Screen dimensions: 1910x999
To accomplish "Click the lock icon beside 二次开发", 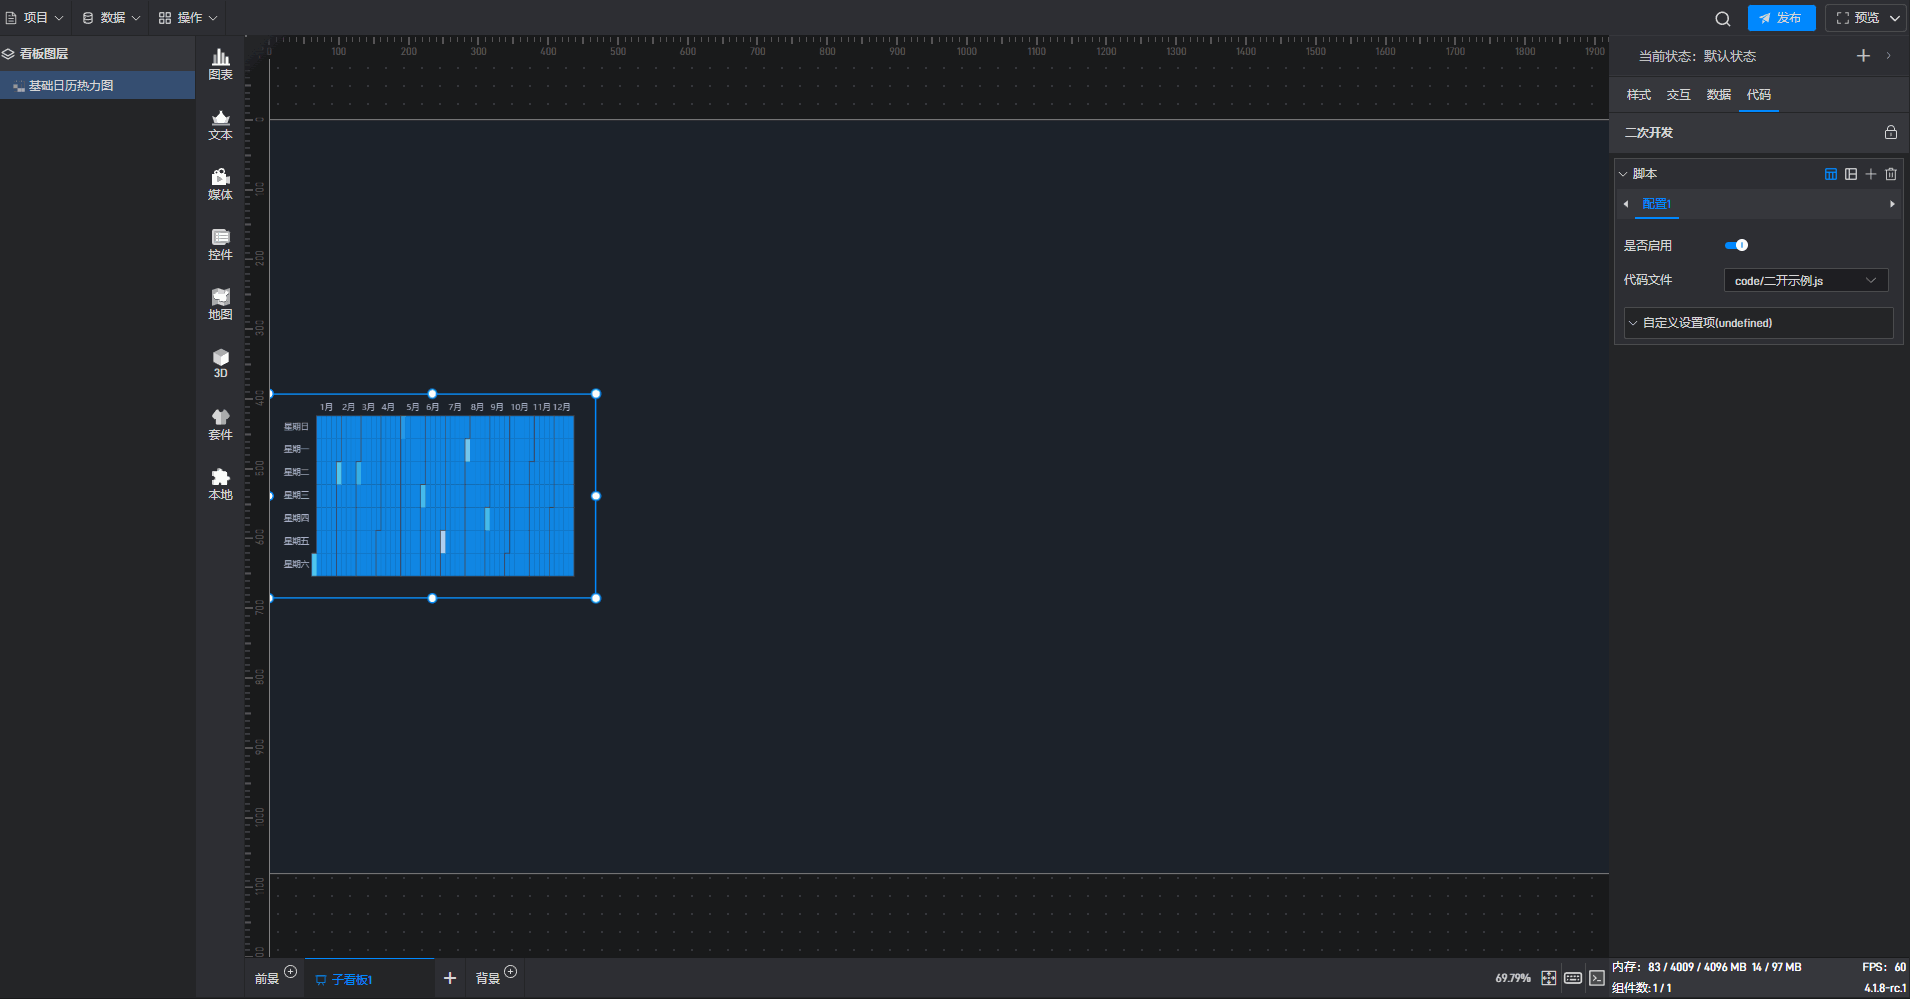I will click(x=1890, y=132).
